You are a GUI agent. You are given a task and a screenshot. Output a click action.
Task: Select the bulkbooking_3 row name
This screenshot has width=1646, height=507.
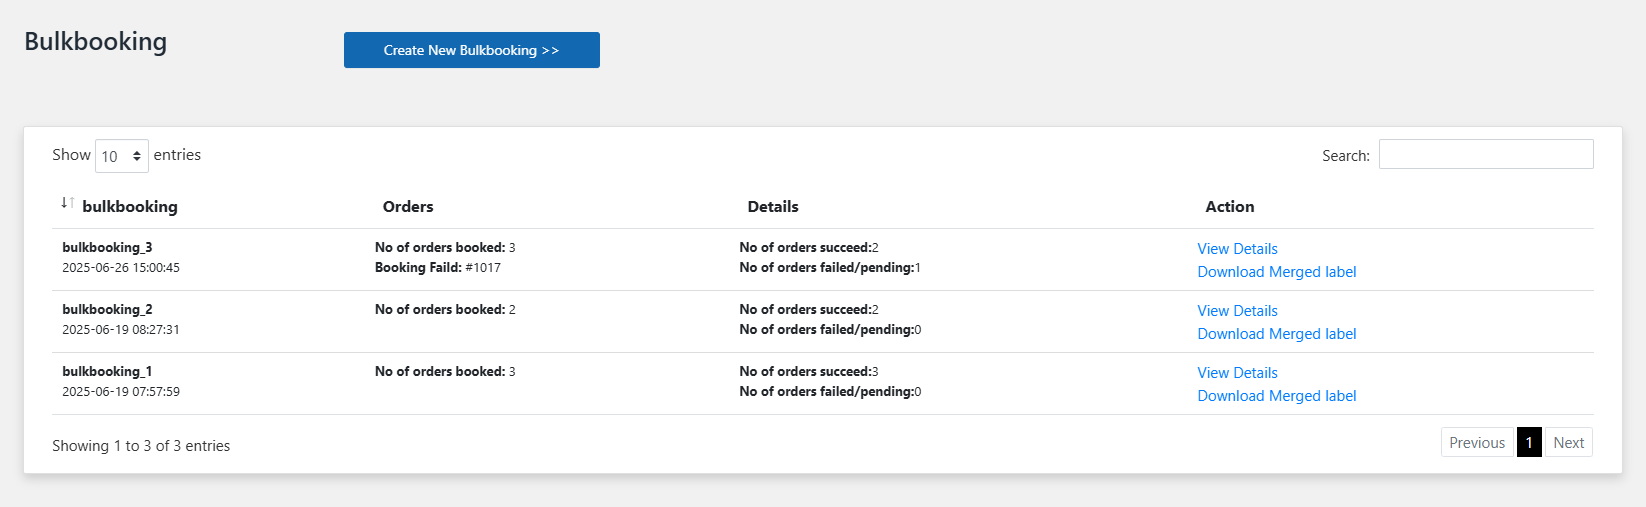click(107, 248)
